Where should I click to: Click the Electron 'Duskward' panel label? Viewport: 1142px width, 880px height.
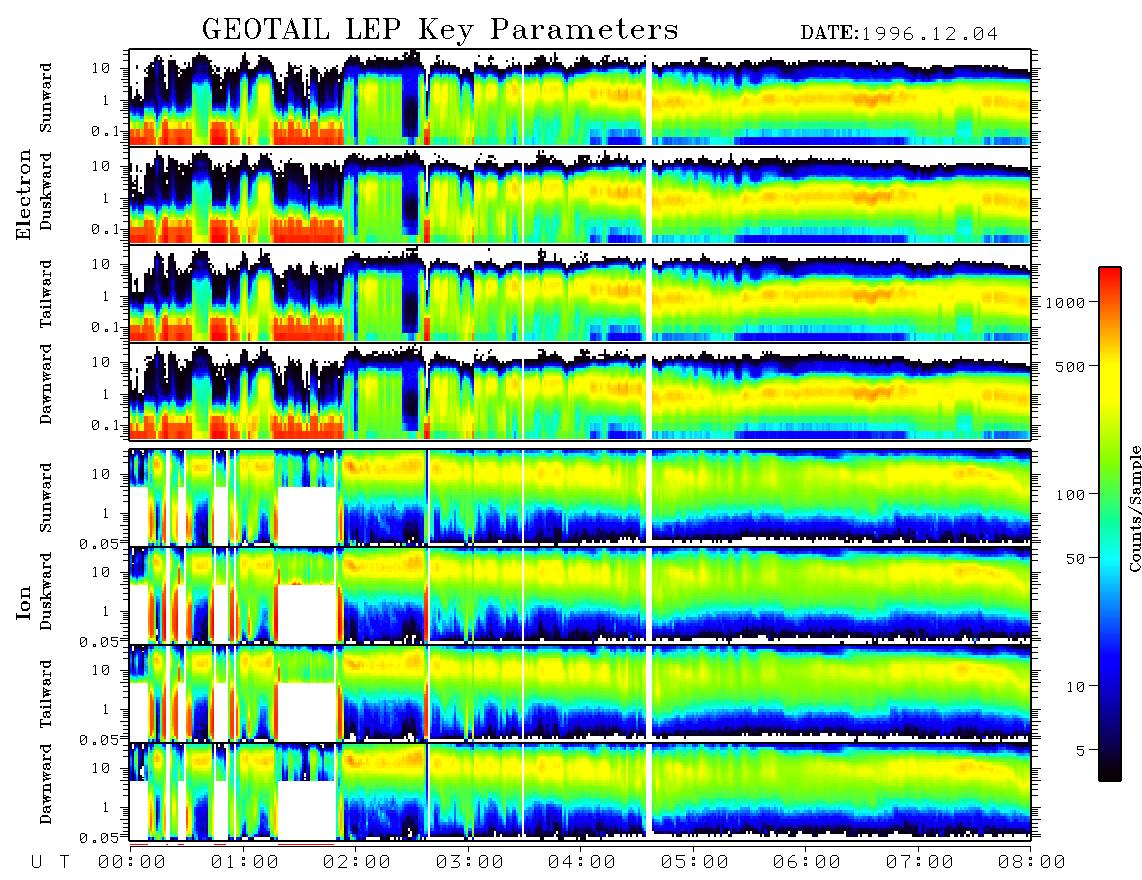[45, 192]
